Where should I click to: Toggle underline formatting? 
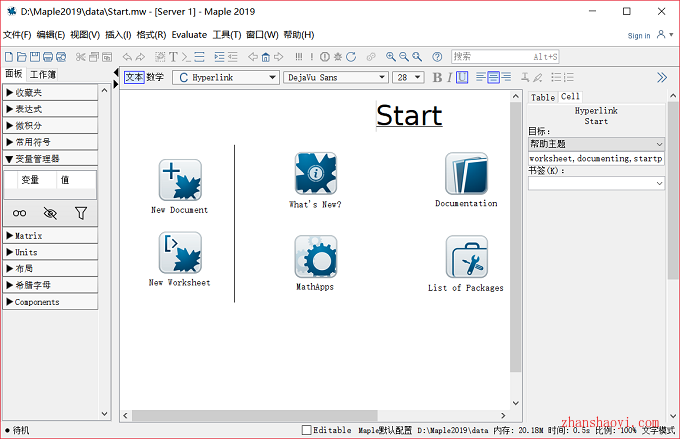[x=462, y=78]
